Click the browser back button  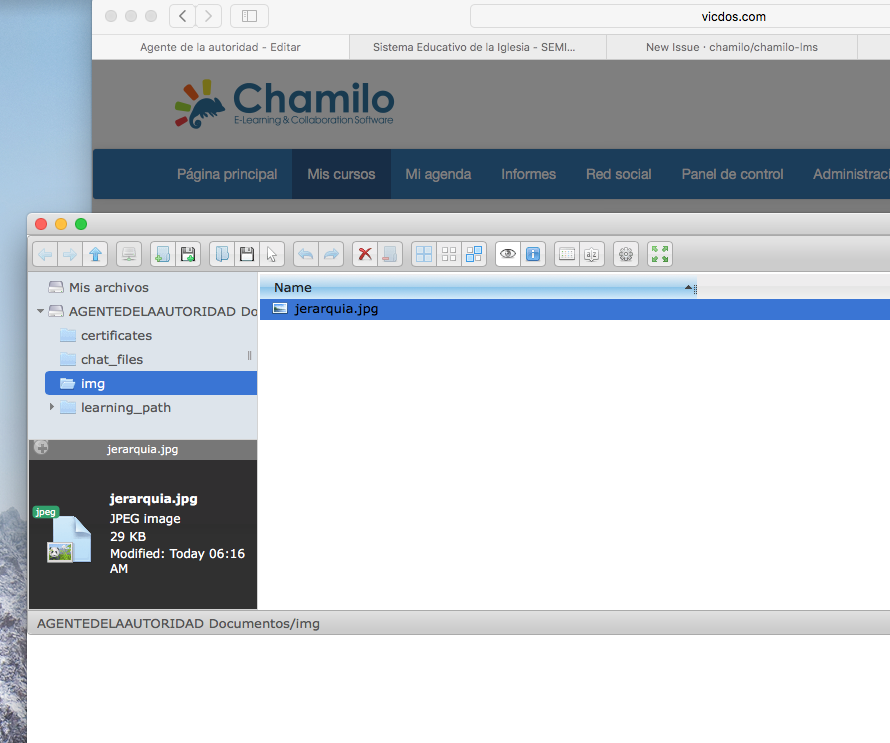[180, 16]
